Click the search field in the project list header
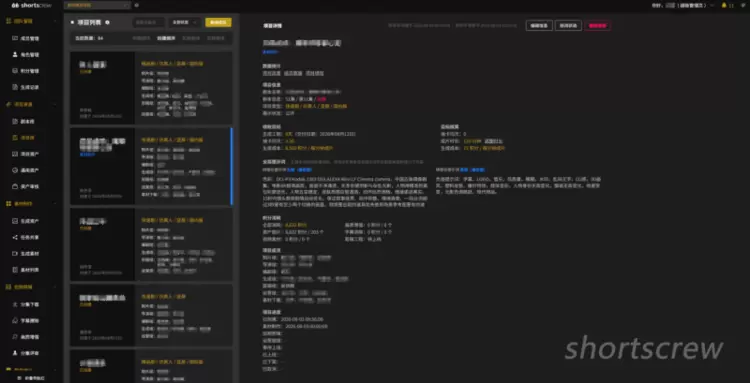This screenshot has width=750, height=383. pos(148,22)
